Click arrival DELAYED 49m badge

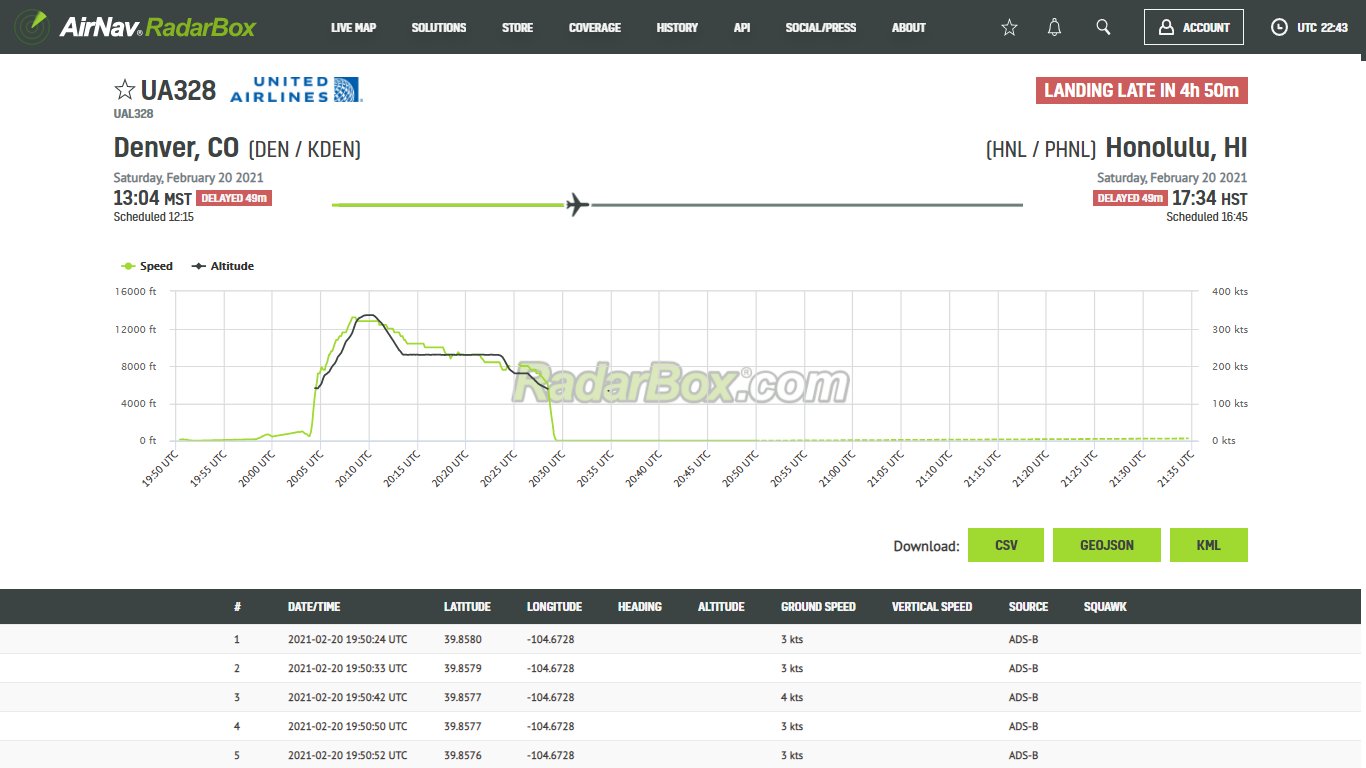pyautogui.click(x=1130, y=198)
